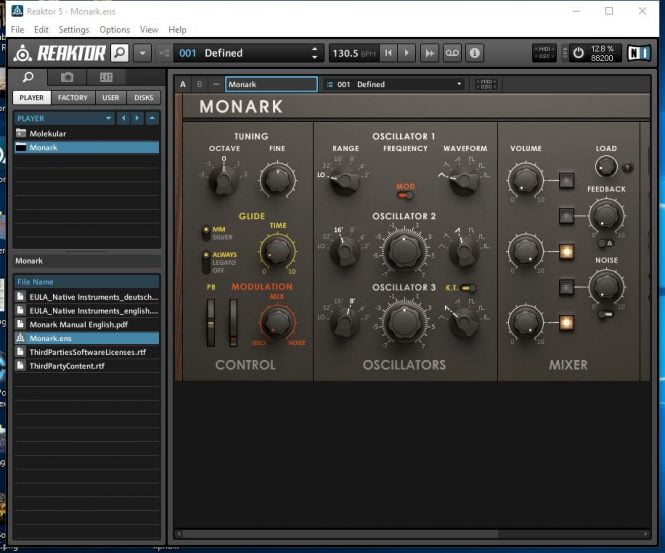Click the Monark instrument name field
The height and width of the screenshot is (553, 665).
[271, 84]
